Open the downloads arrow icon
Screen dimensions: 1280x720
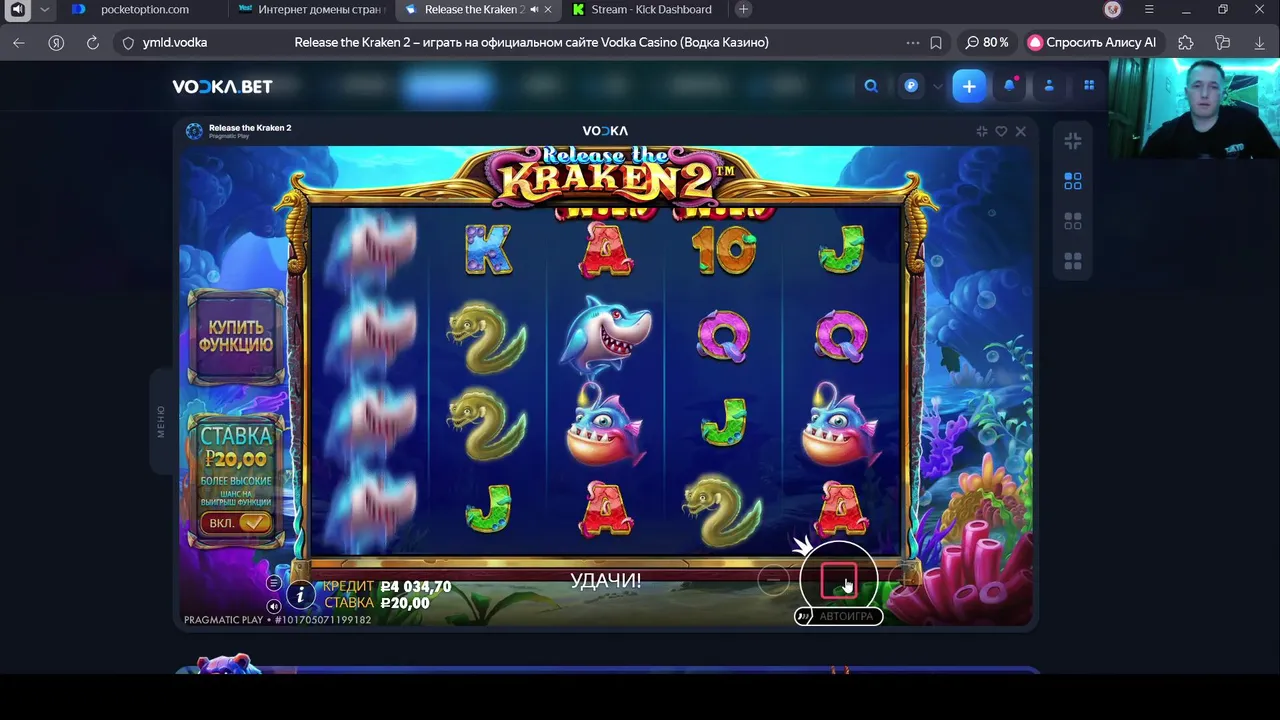(x=1259, y=43)
